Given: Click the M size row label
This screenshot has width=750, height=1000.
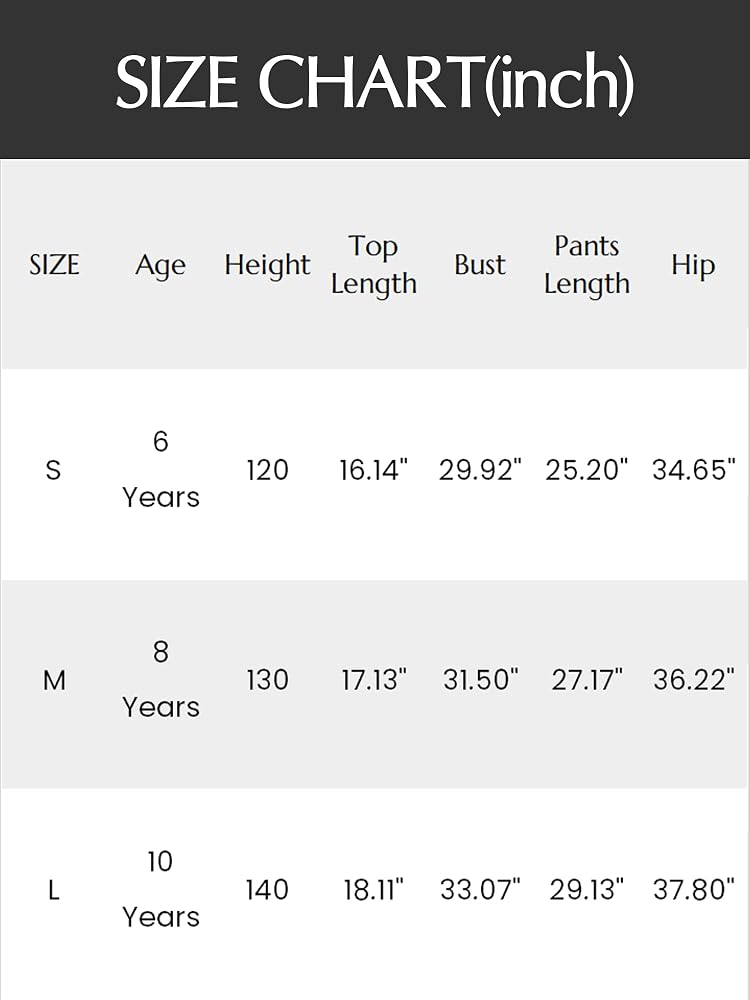Looking at the screenshot, I should [54, 680].
